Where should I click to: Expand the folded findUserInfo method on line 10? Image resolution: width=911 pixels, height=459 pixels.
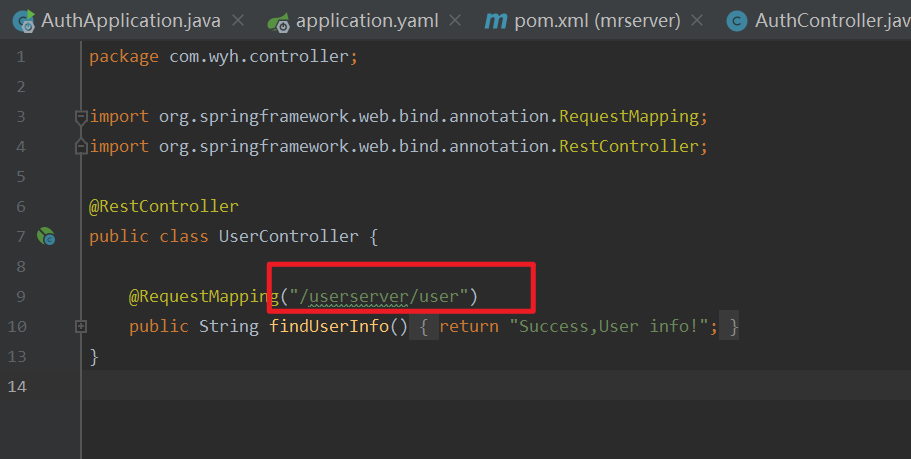pyautogui.click(x=81, y=327)
